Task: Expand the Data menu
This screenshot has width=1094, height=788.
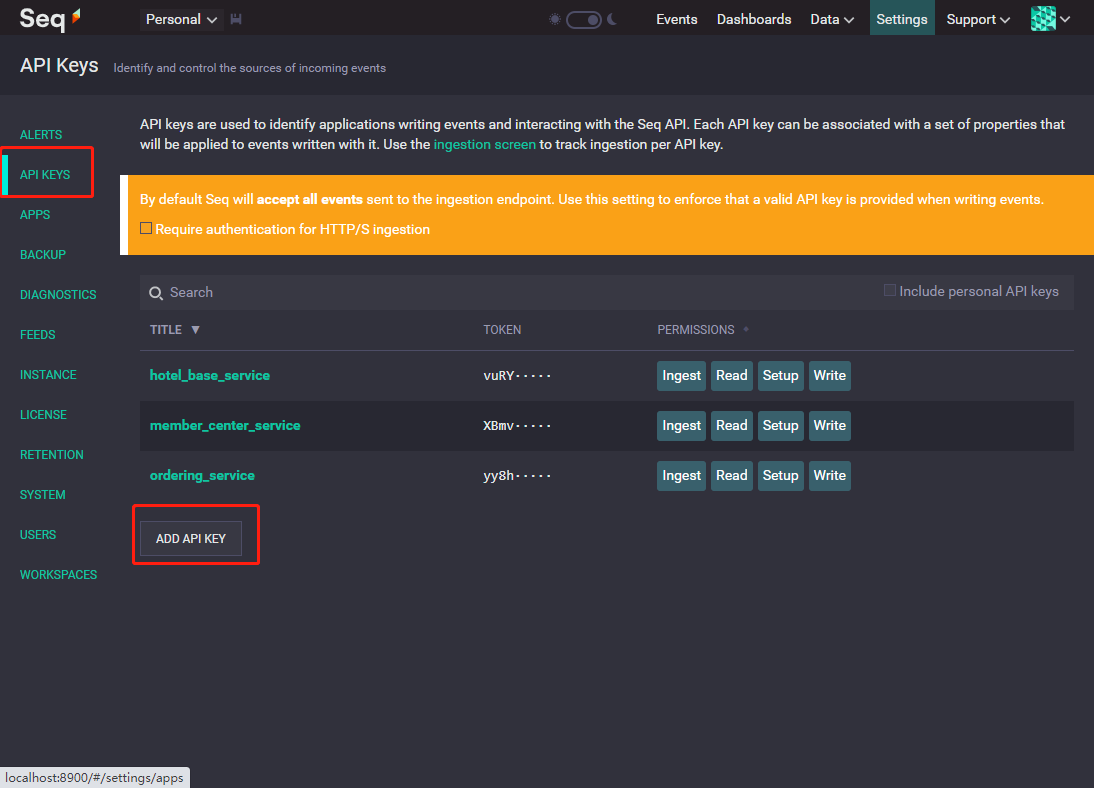Action: [832, 20]
